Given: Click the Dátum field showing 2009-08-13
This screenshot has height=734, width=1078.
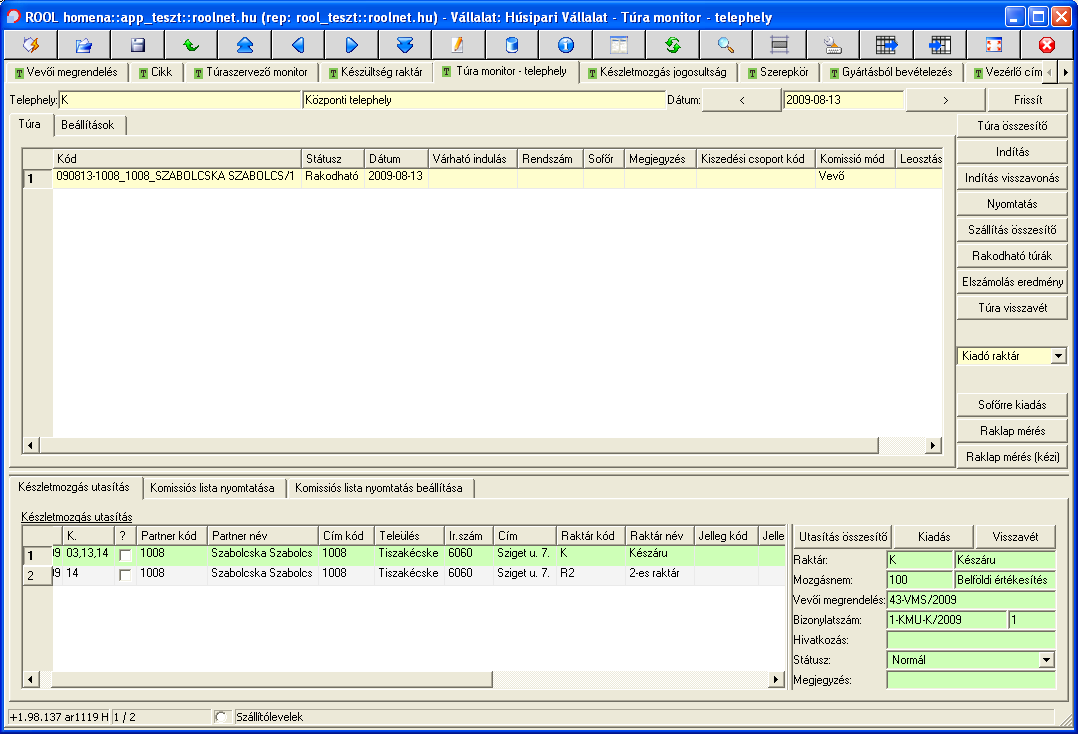Looking at the screenshot, I should click(842, 100).
